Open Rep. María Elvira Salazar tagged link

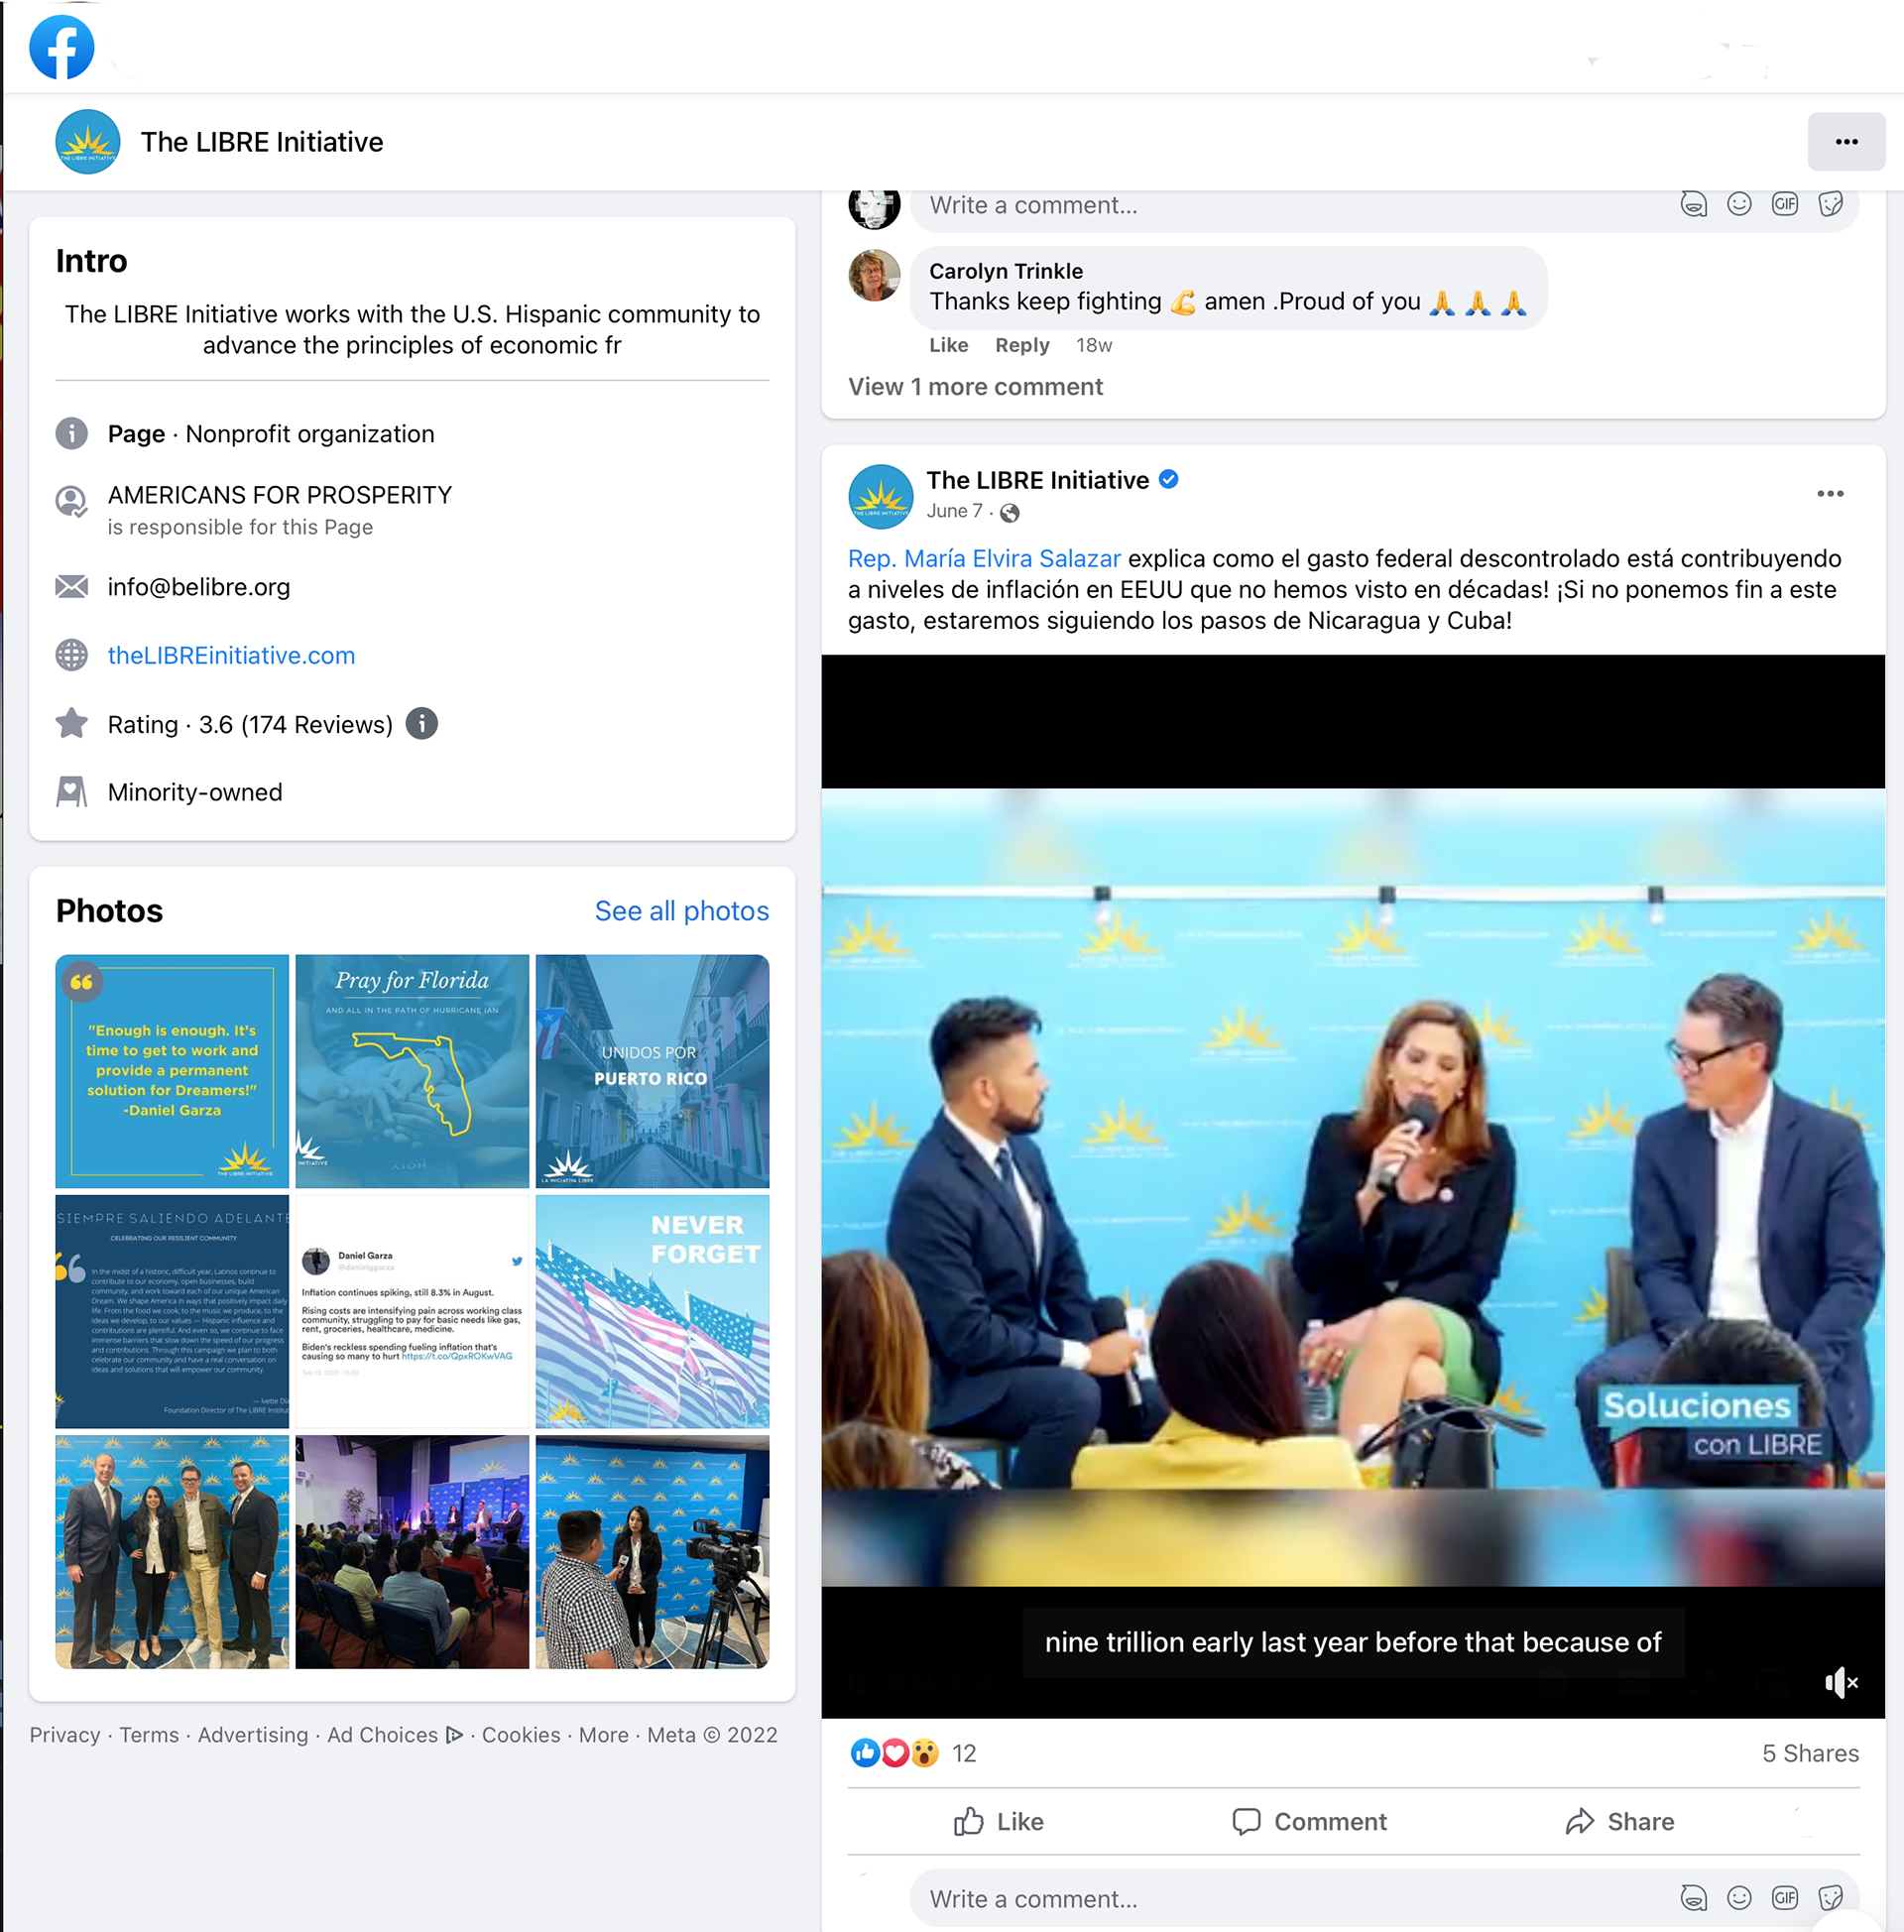coord(984,559)
